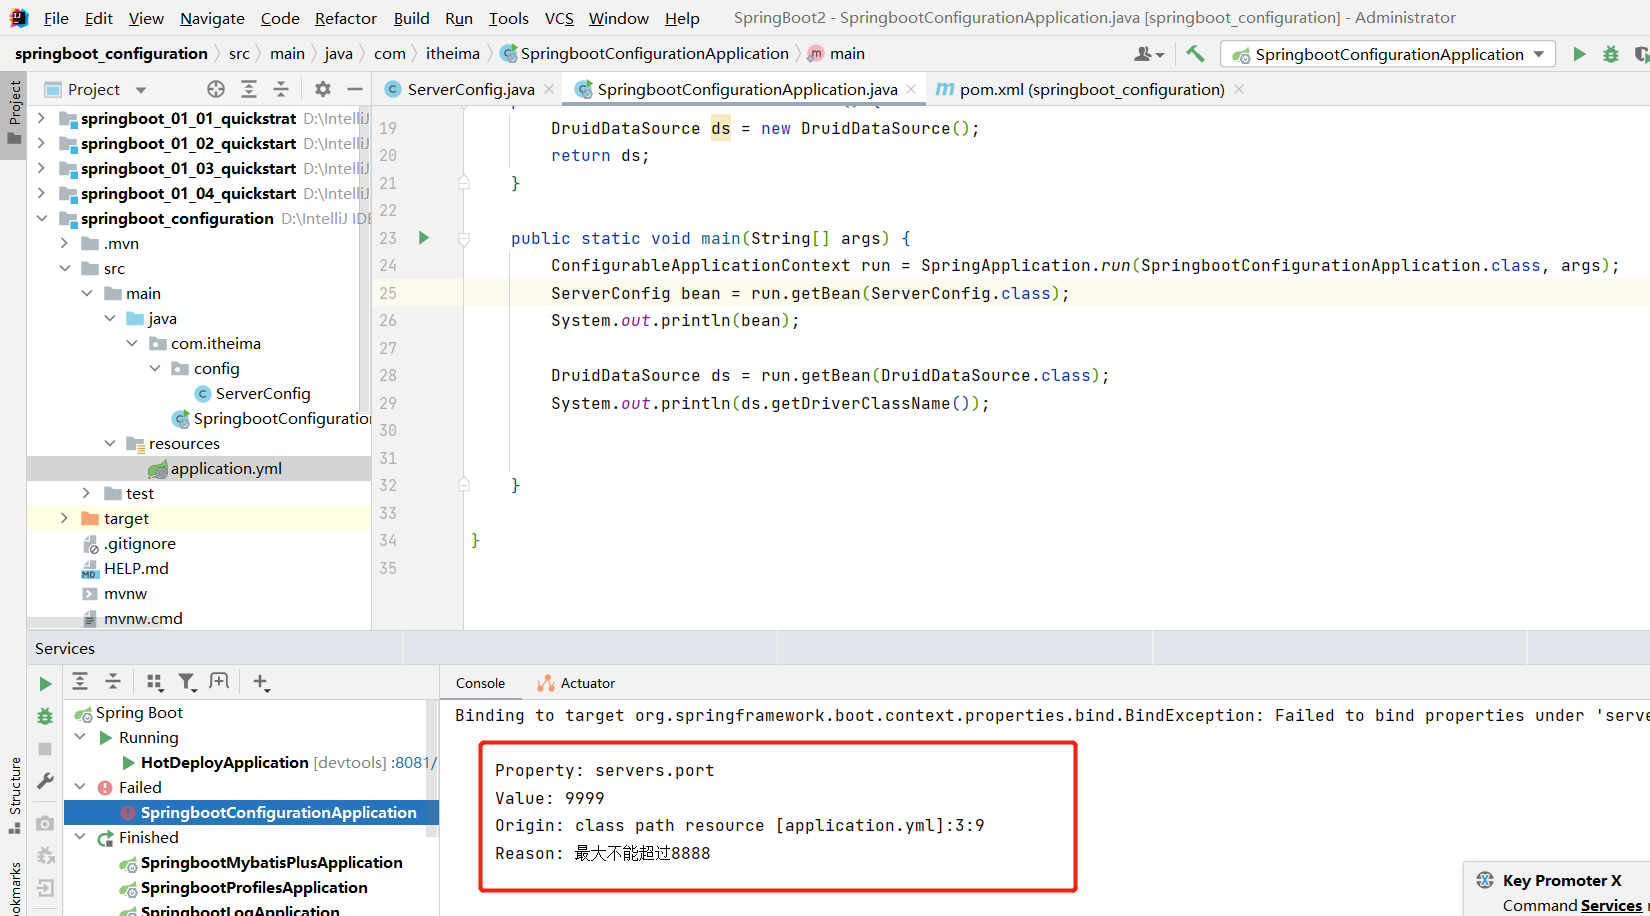Image resolution: width=1650 pixels, height=916 pixels.
Task: Add a service with the plus icon
Action: click(261, 682)
